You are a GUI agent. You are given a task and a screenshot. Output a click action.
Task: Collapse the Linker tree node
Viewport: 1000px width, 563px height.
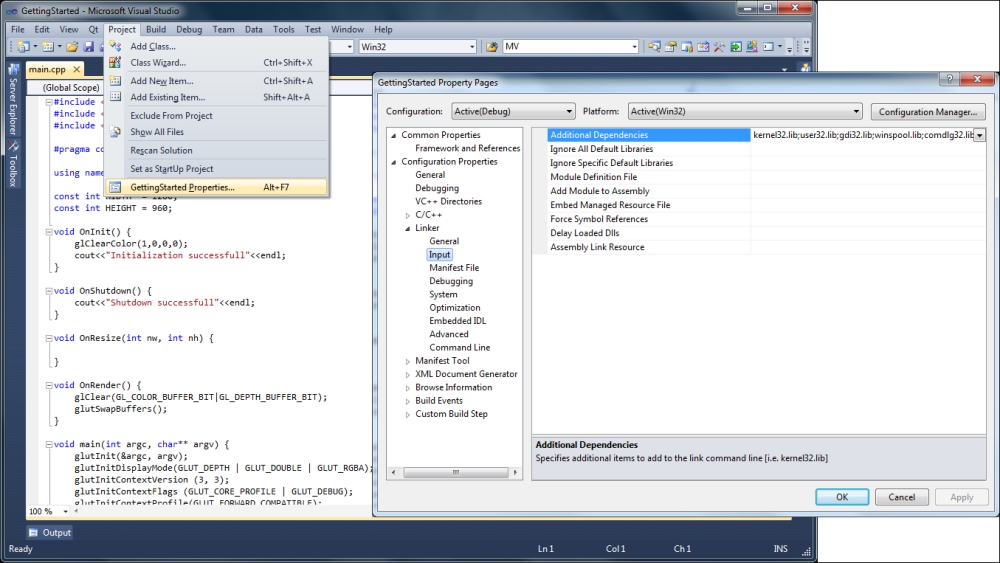pos(408,228)
